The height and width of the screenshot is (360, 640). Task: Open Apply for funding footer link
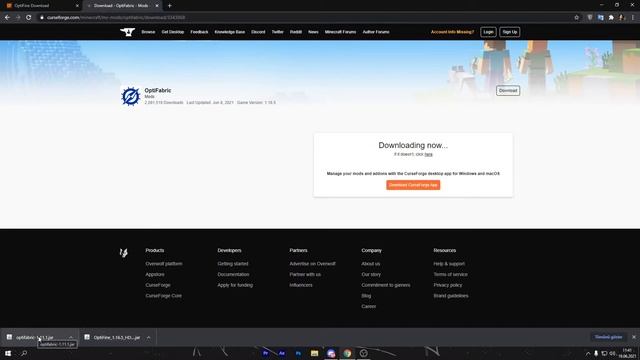235,285
